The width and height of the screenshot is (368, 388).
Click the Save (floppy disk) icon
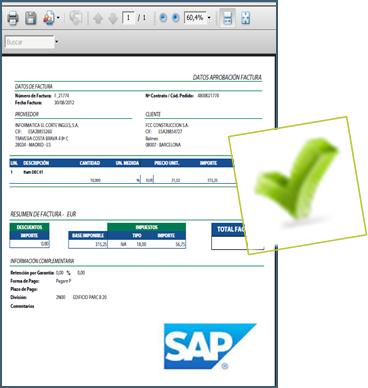[x=31, y=18]
